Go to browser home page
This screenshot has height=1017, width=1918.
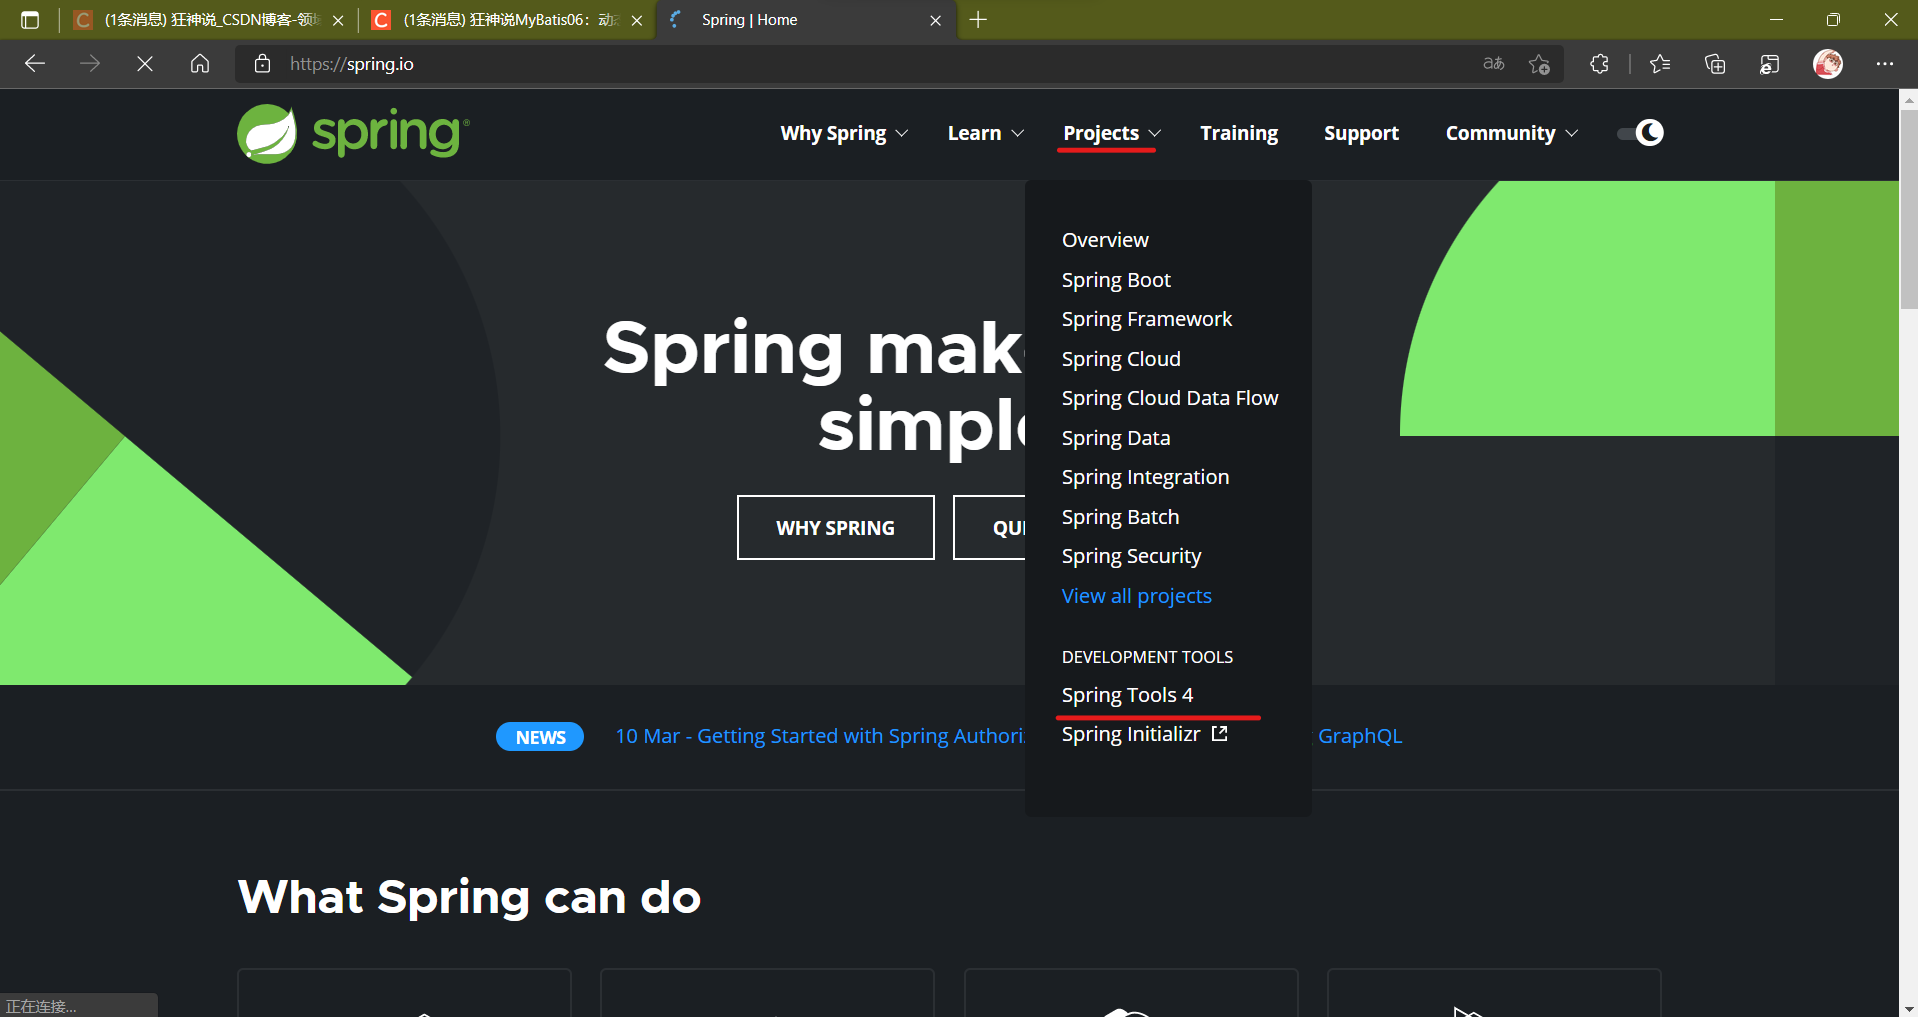coord(200,64)
